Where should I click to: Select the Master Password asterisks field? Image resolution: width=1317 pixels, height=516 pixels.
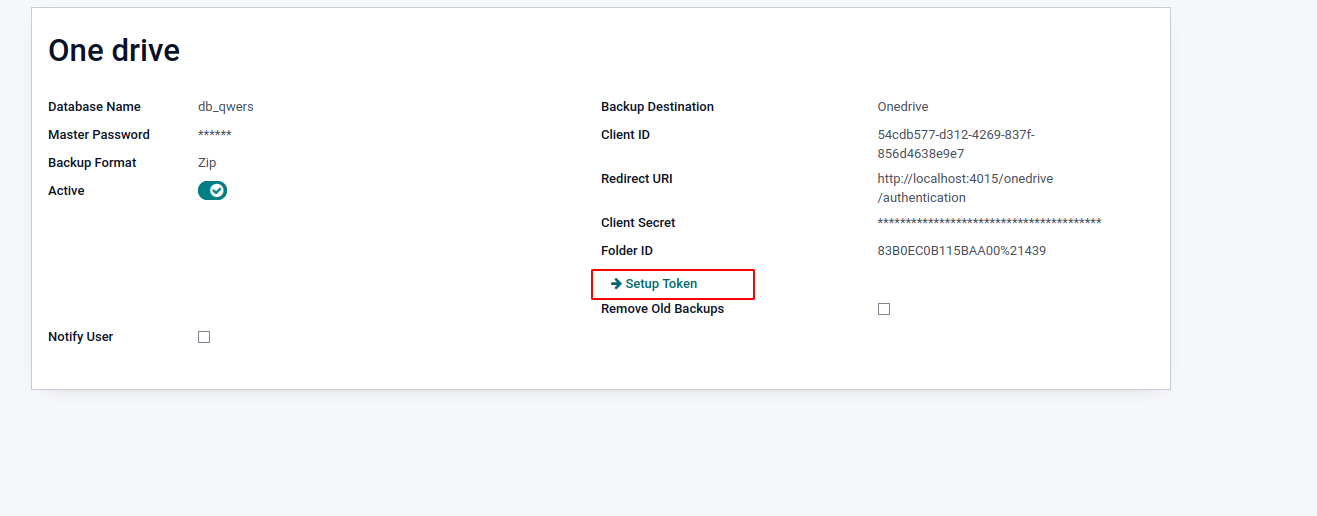coord(215,135)
